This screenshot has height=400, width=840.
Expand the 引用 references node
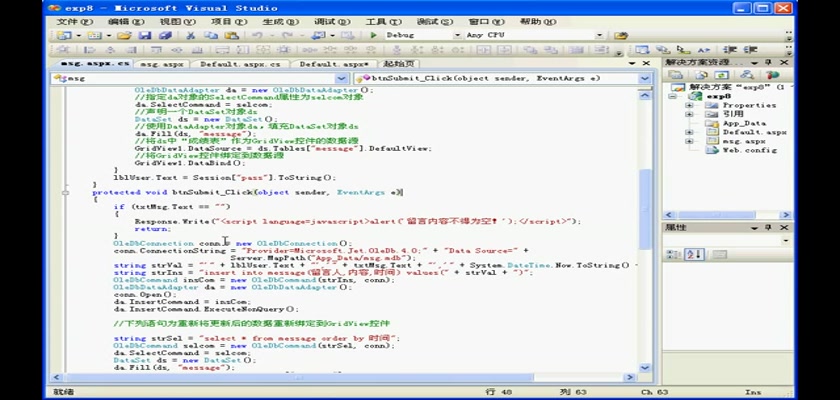[689, 114]
